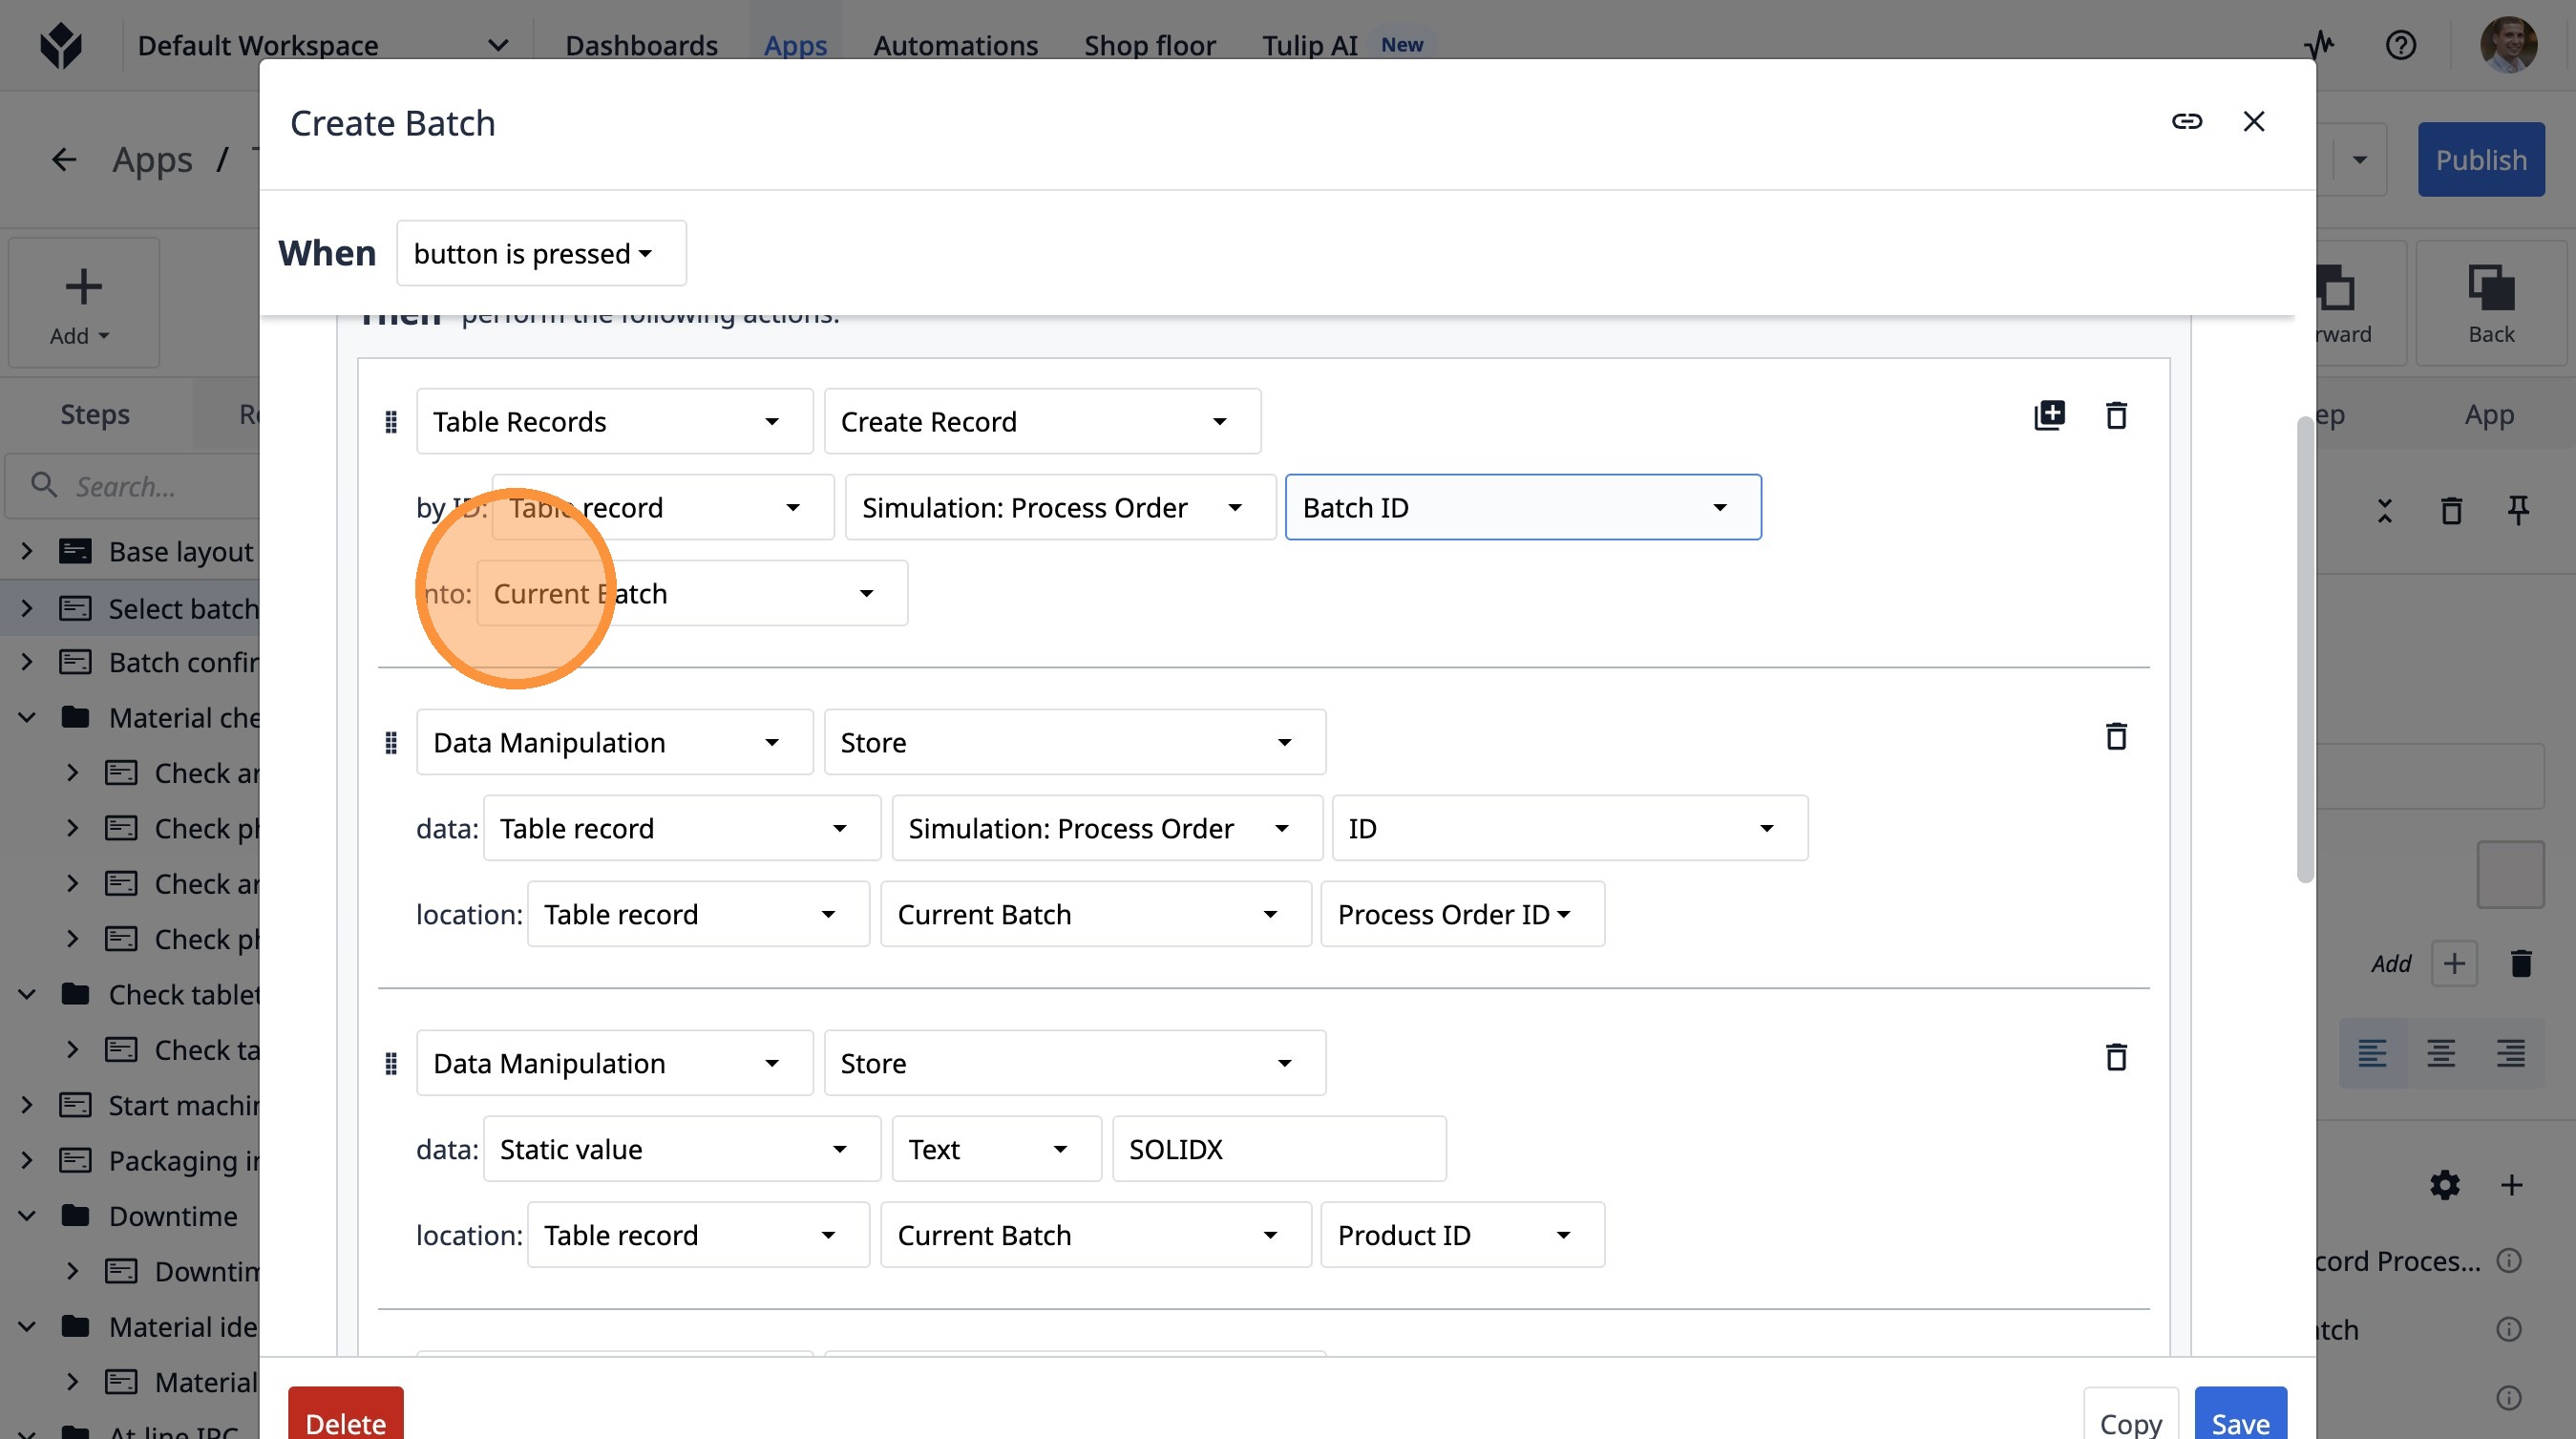Open the Process Order ID dropdown
The image size is (2576, 1439).
(x=1461, y=914)
